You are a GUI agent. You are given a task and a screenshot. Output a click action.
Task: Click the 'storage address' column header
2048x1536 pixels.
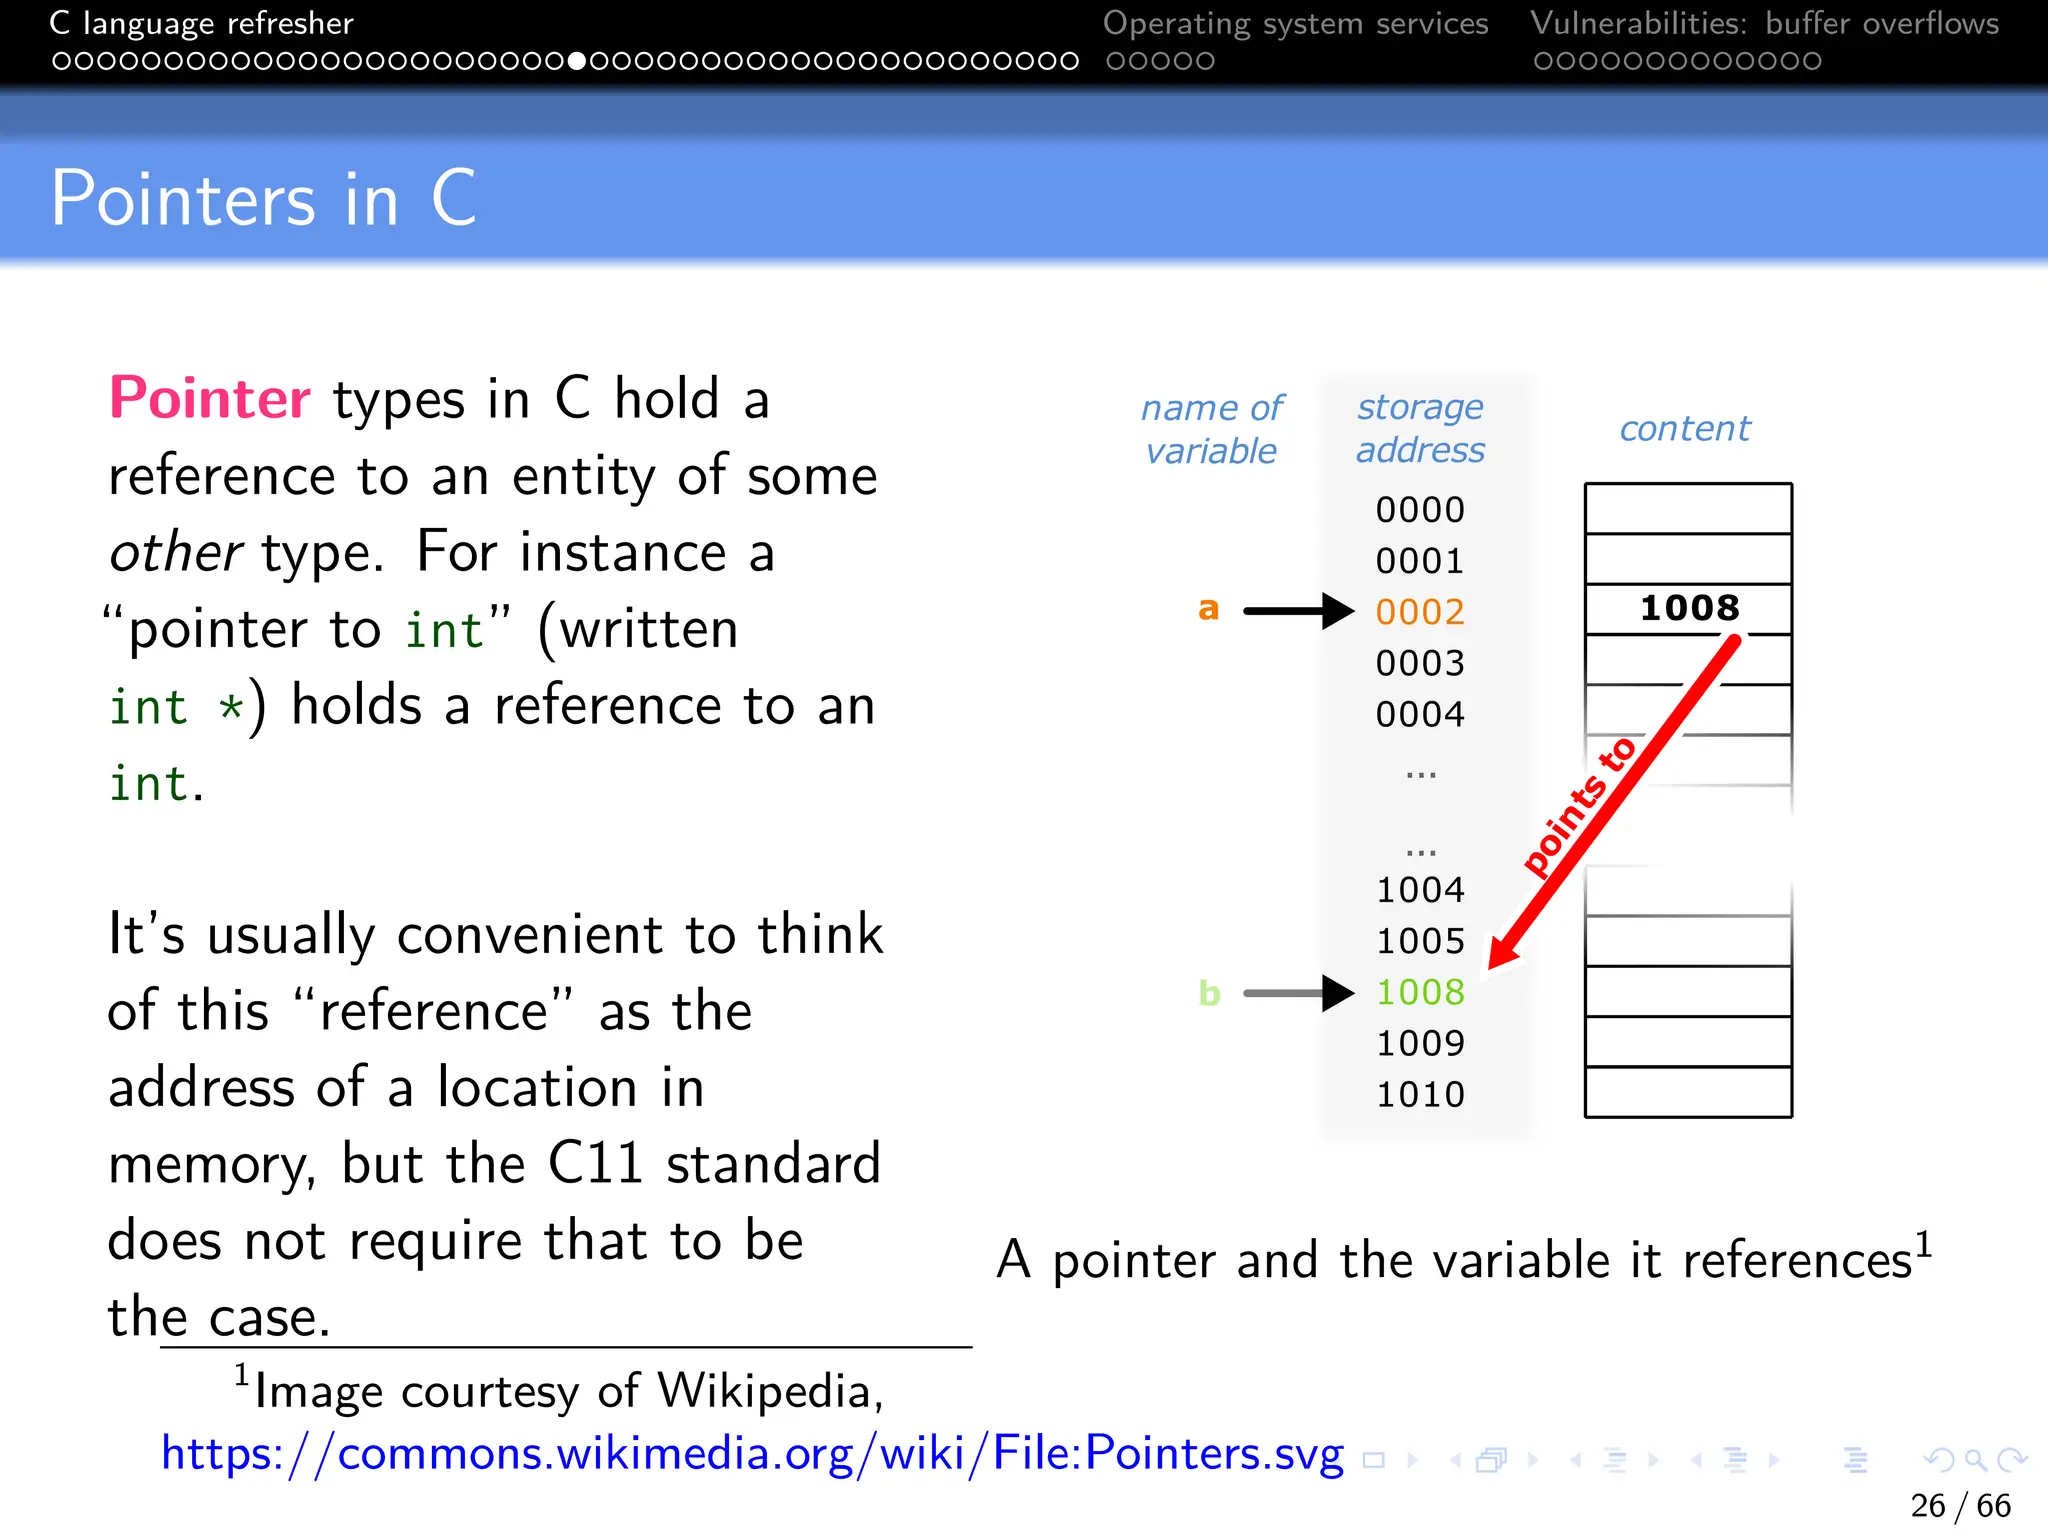pos(1420,429)
